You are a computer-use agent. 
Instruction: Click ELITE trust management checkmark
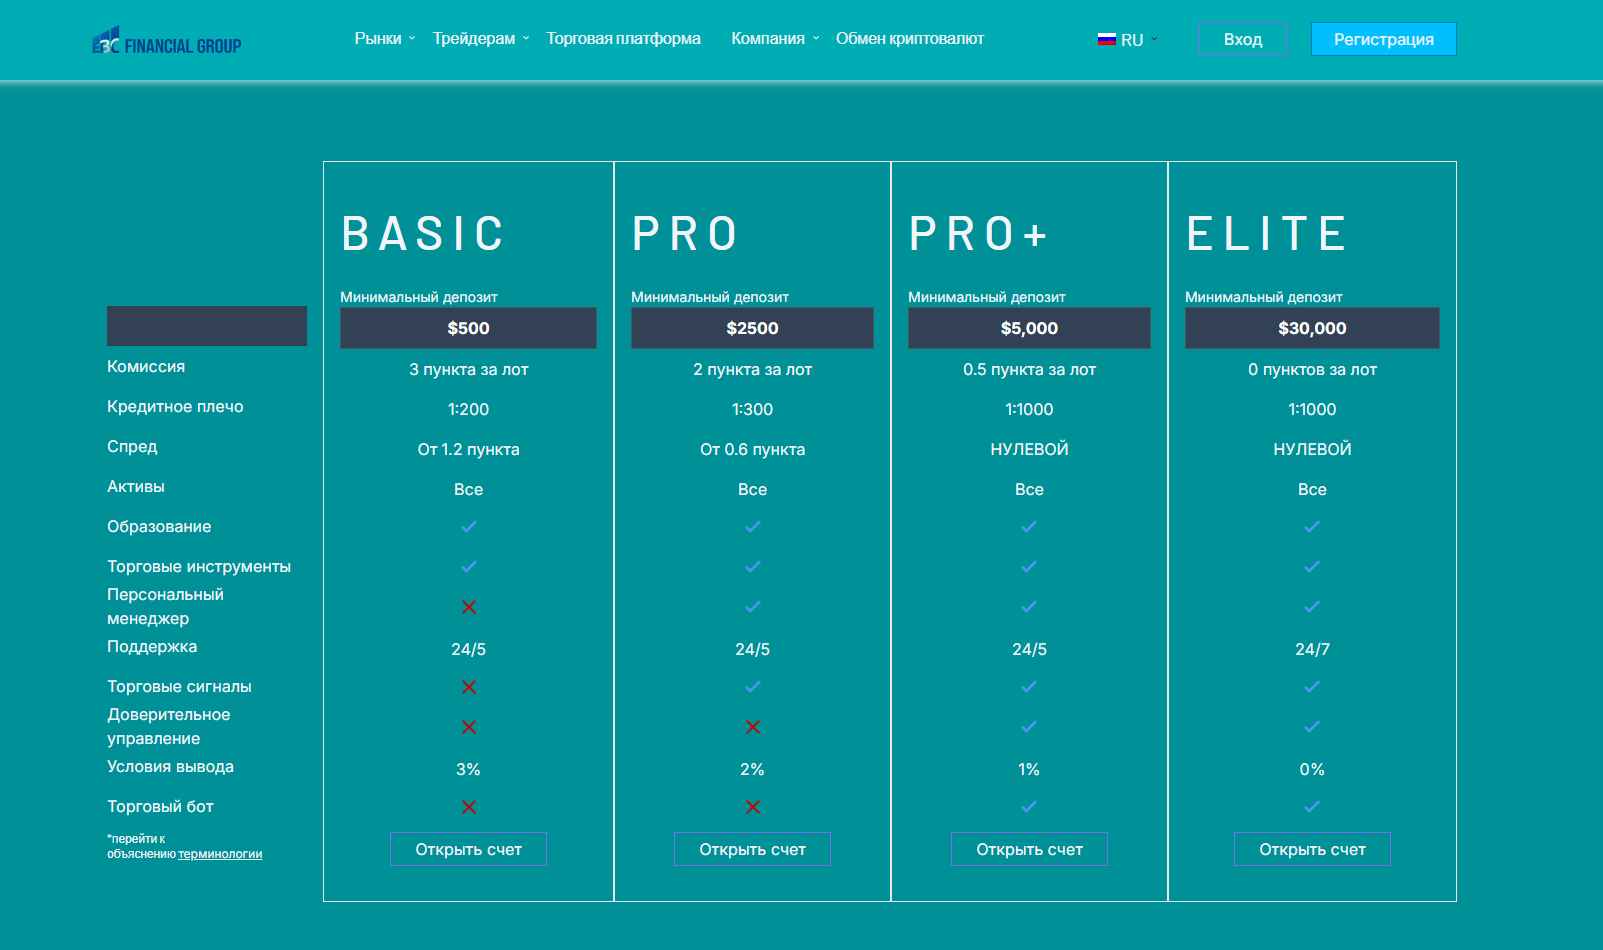[x=1312, y=727]
